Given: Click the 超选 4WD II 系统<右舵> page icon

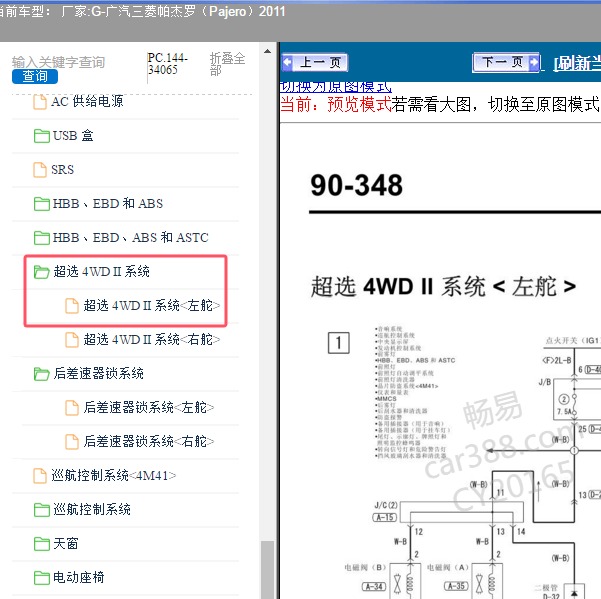Looking at the screenshot, I should click(x=72, y=340).
